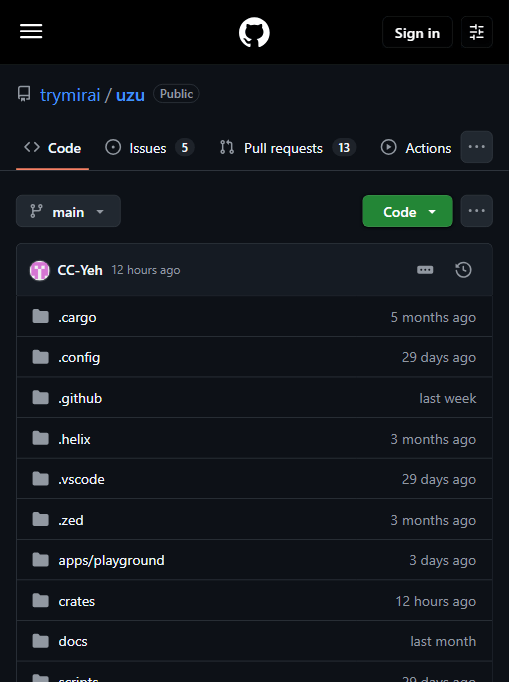
Task: Open the uzu repository link
Action: [130, 95]
